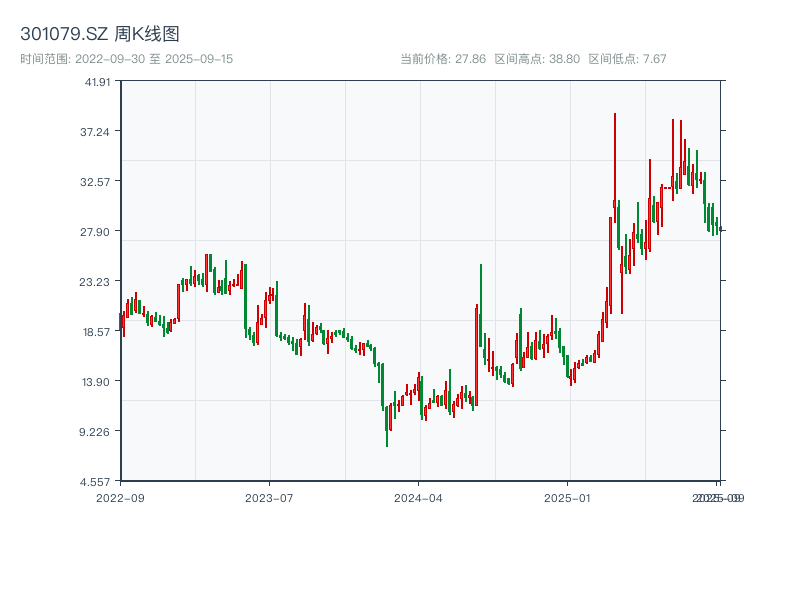Click the chart title 301079.SZ 周K线图
This screenshot has height=600, width=800.
tap(100, 34)
